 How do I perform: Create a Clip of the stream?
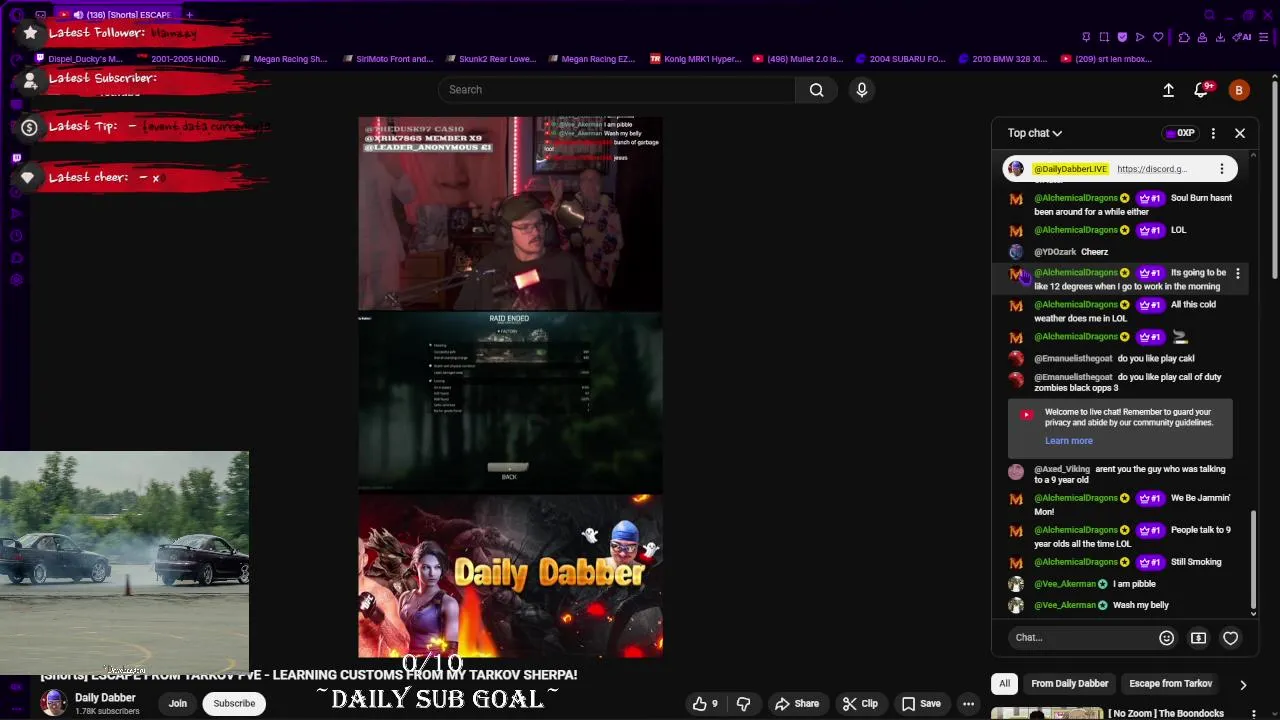pyautogui.click(x=860, y=704)
